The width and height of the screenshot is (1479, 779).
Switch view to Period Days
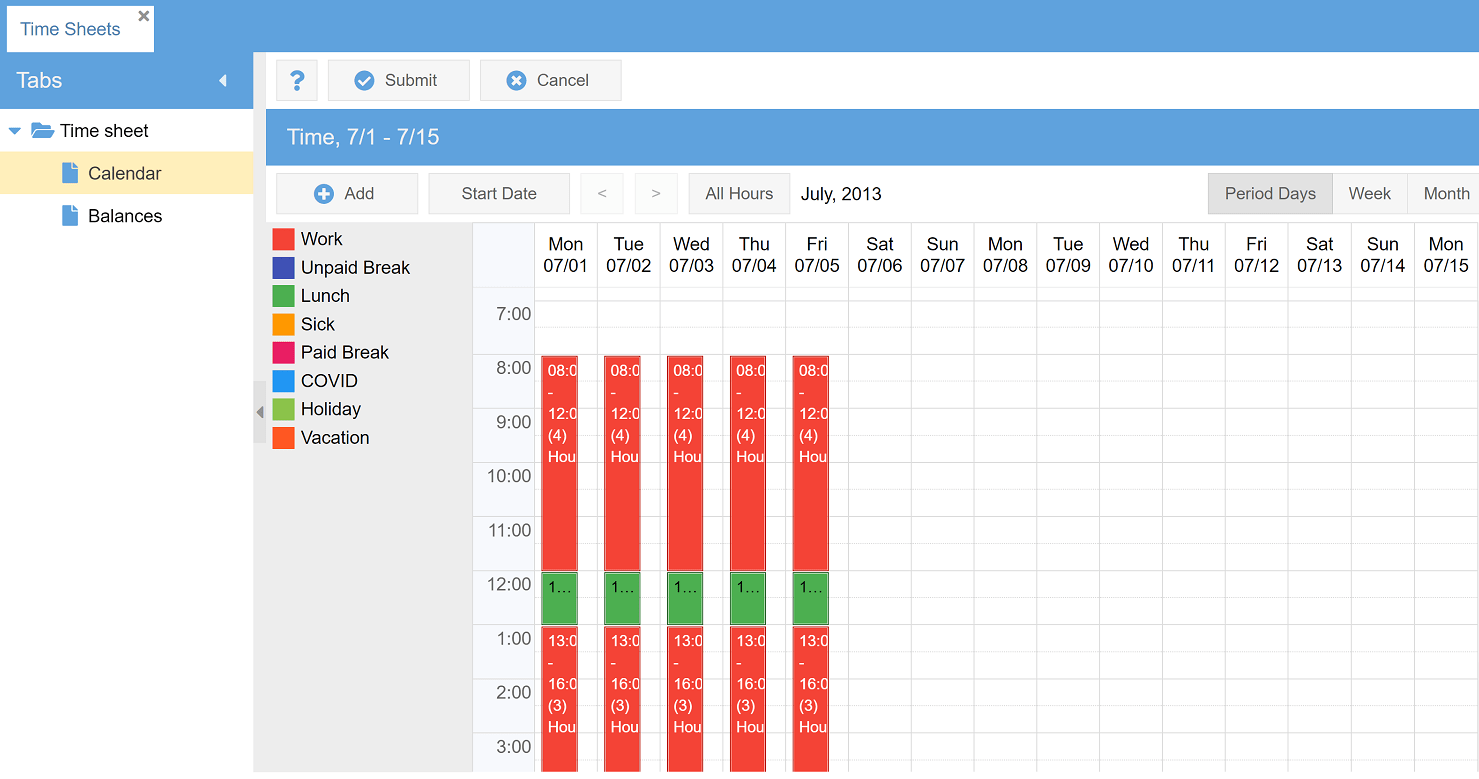point(1269,193)
